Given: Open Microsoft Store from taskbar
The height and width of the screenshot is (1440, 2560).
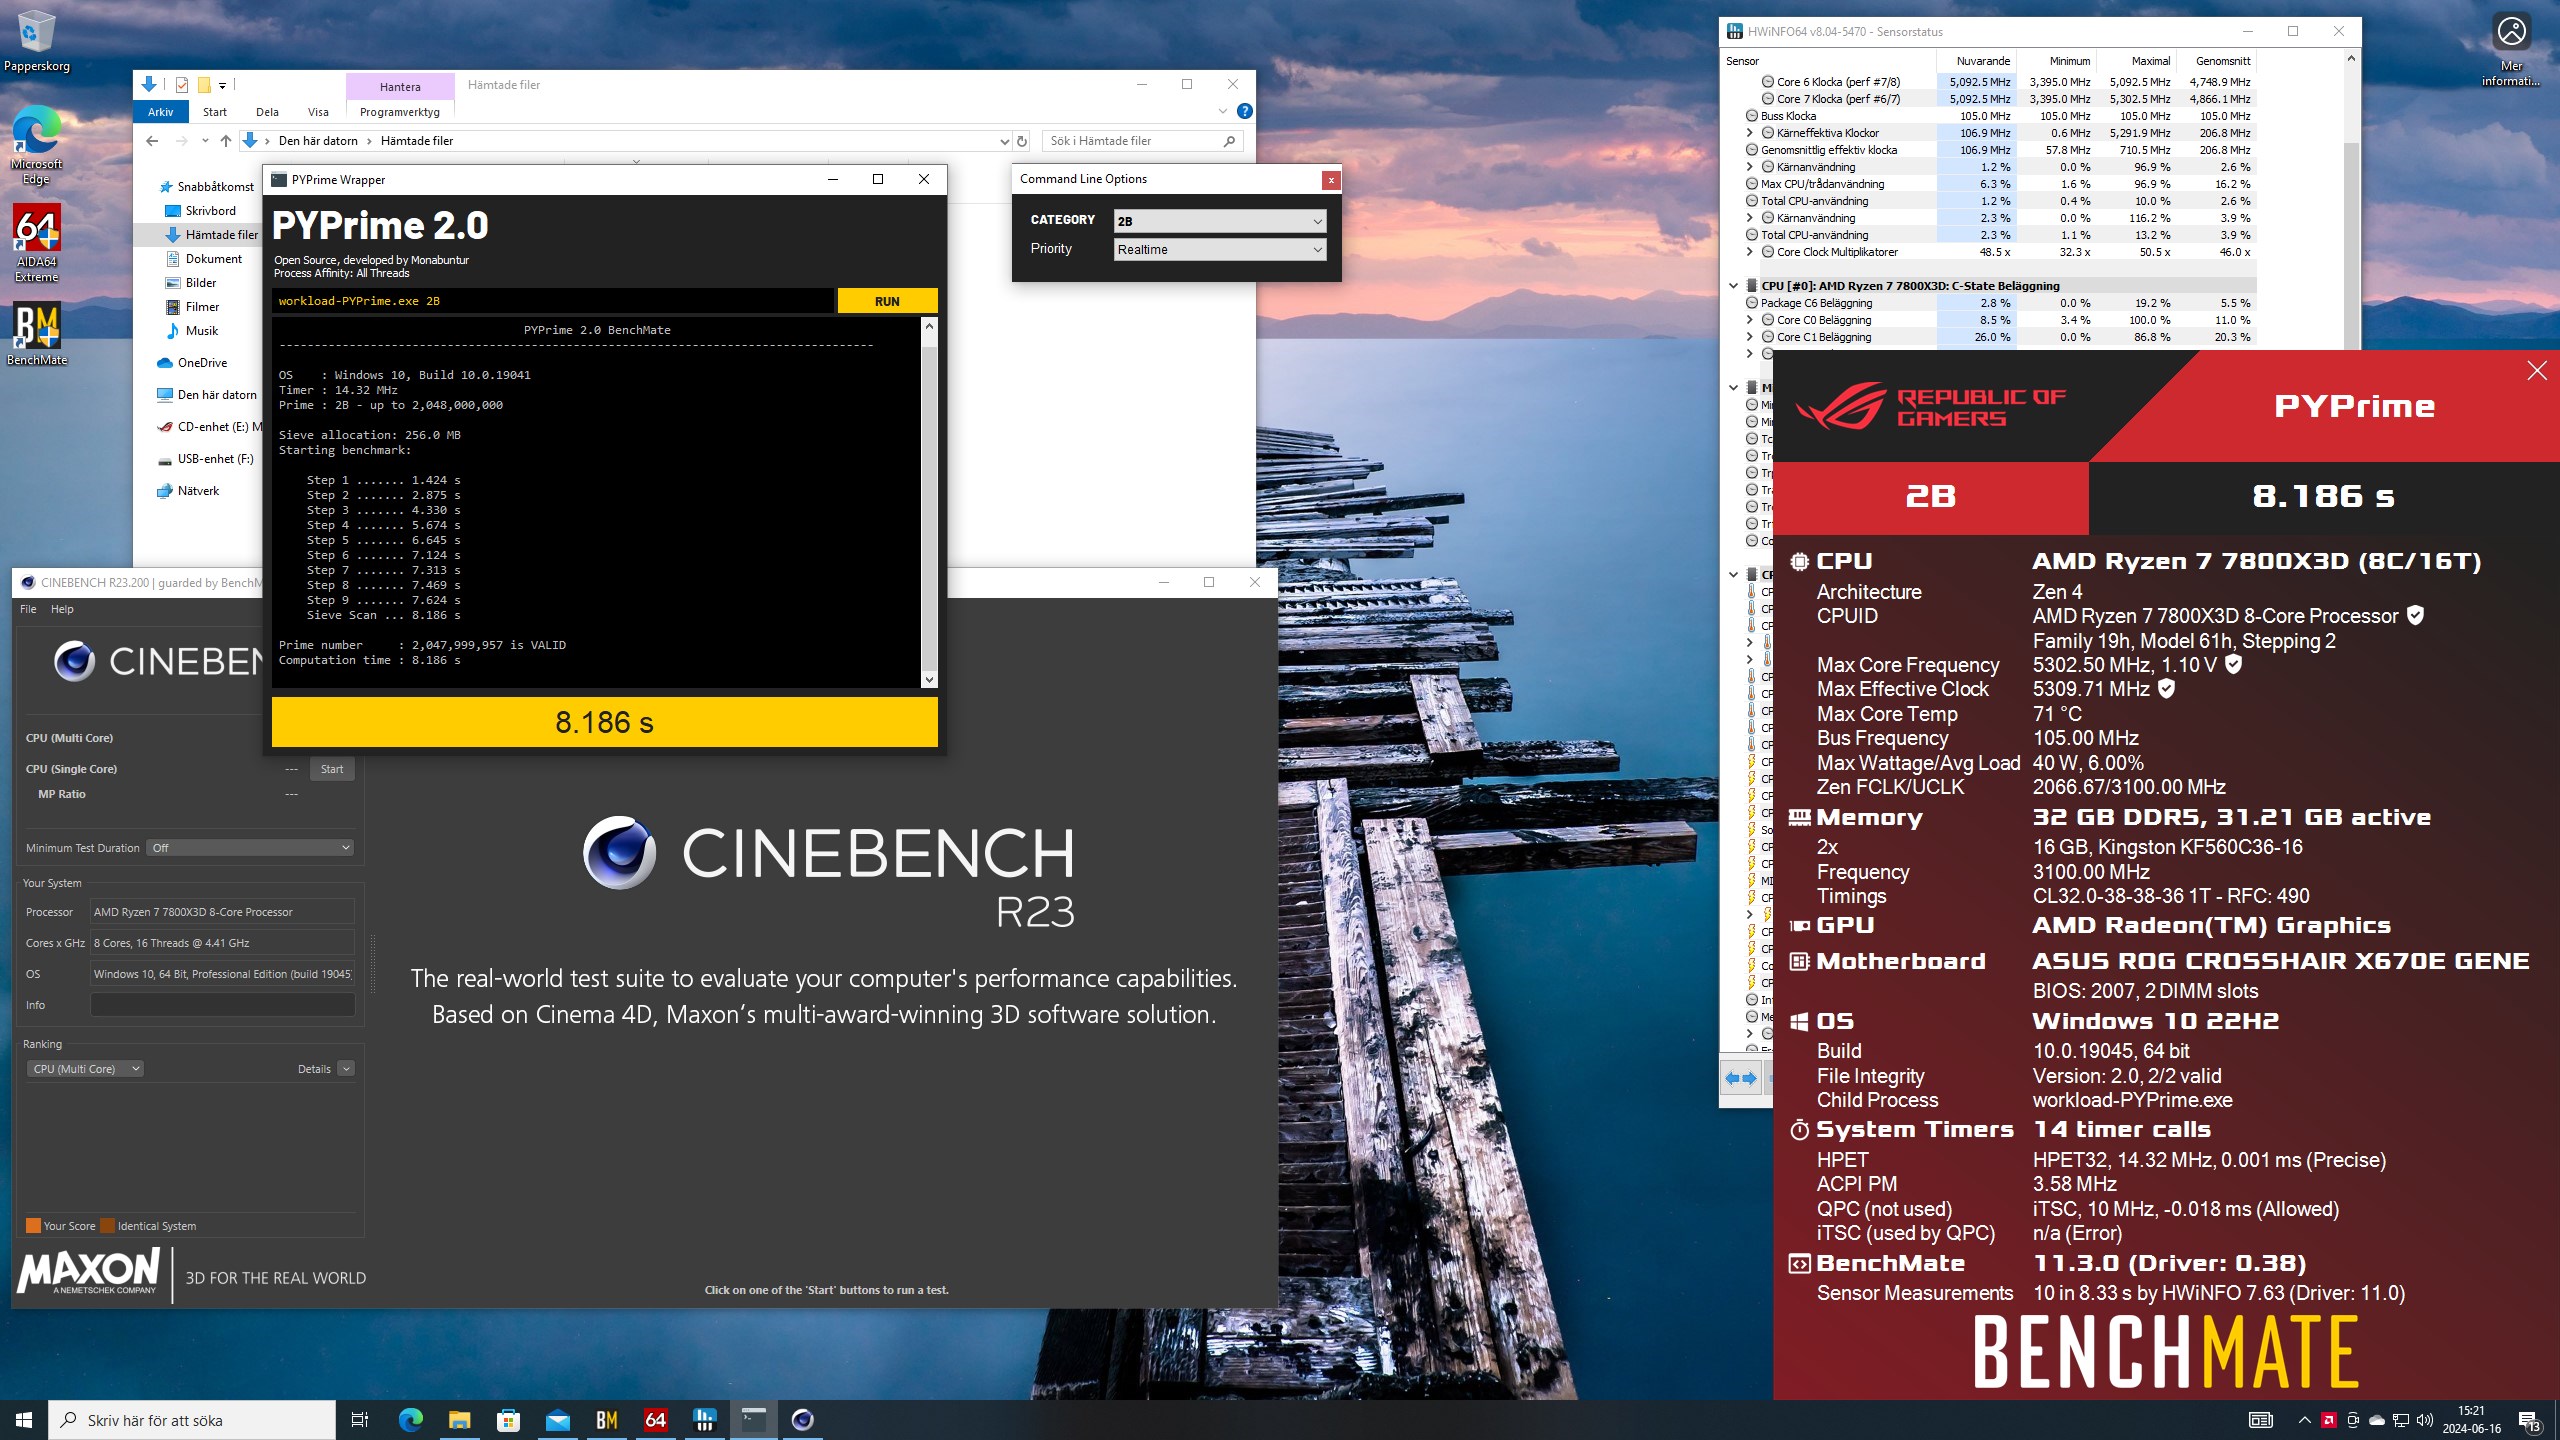Looking at the screenshot, I should [508, 1420].
